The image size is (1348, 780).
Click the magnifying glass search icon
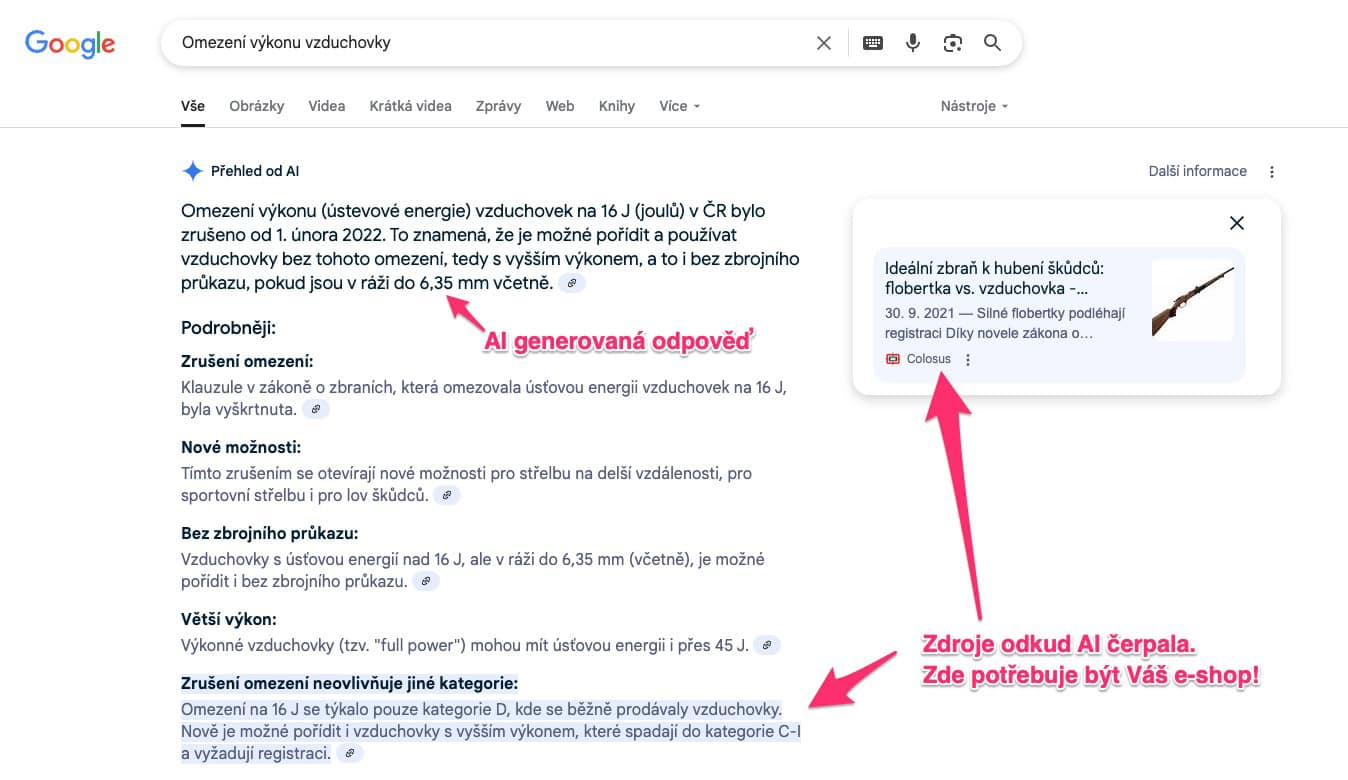[992, 43]
